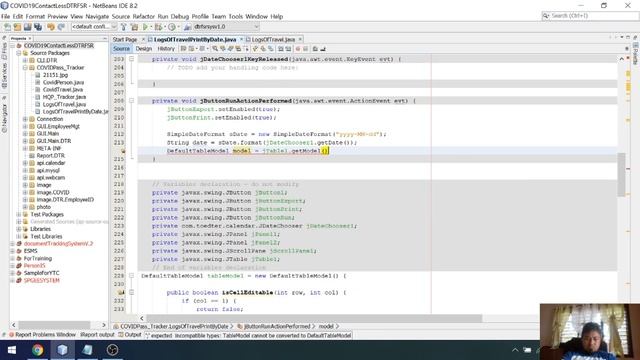Click the Undo toolbar icon

pos(51,27)
